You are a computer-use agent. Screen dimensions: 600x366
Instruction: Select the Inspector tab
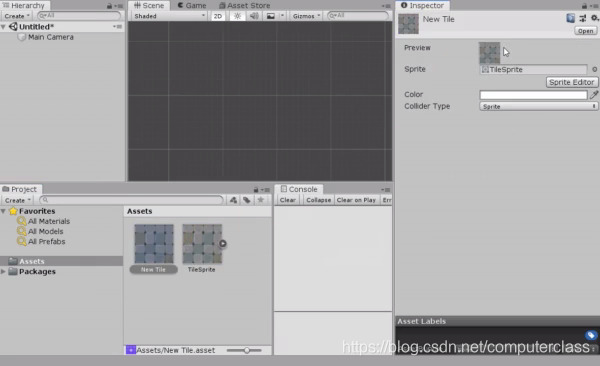(422, 5)
